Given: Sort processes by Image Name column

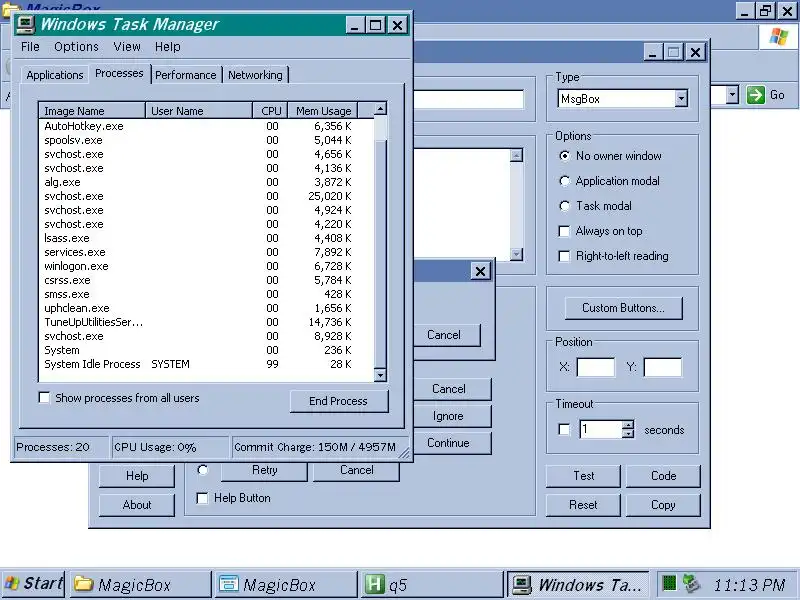Looking at the screenshot, I should tap(92, 111).
